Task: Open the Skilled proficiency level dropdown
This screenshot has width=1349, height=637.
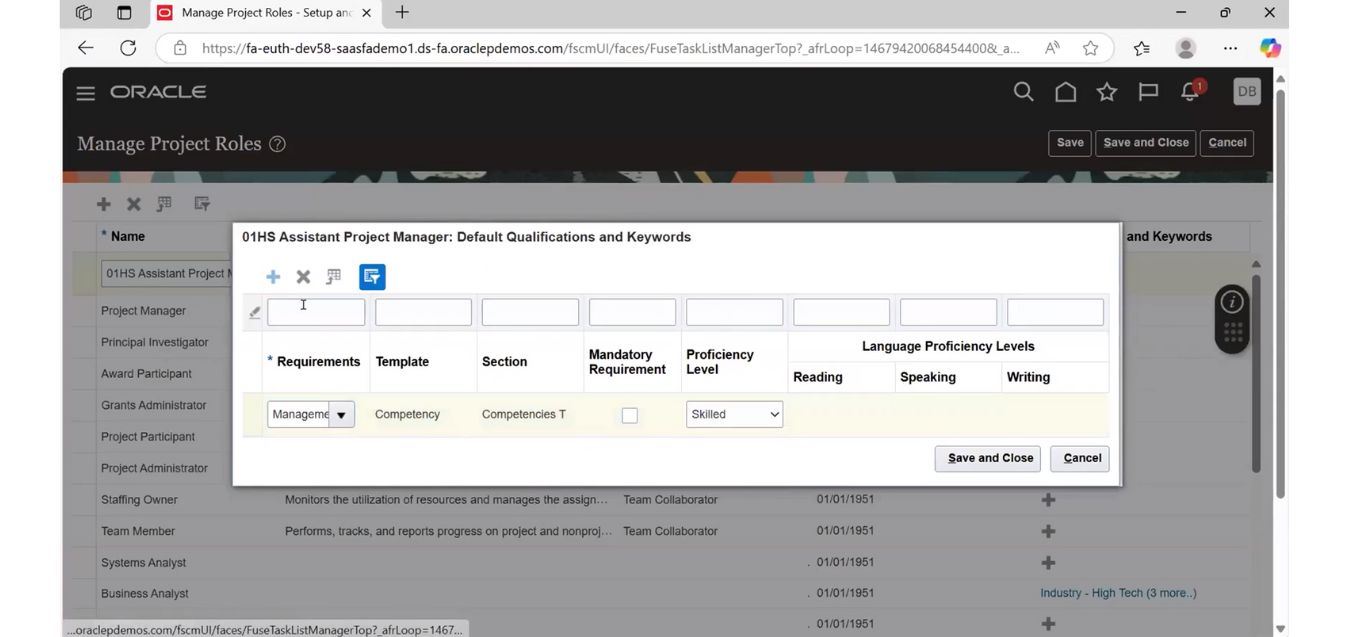Action: click(734, 413)
